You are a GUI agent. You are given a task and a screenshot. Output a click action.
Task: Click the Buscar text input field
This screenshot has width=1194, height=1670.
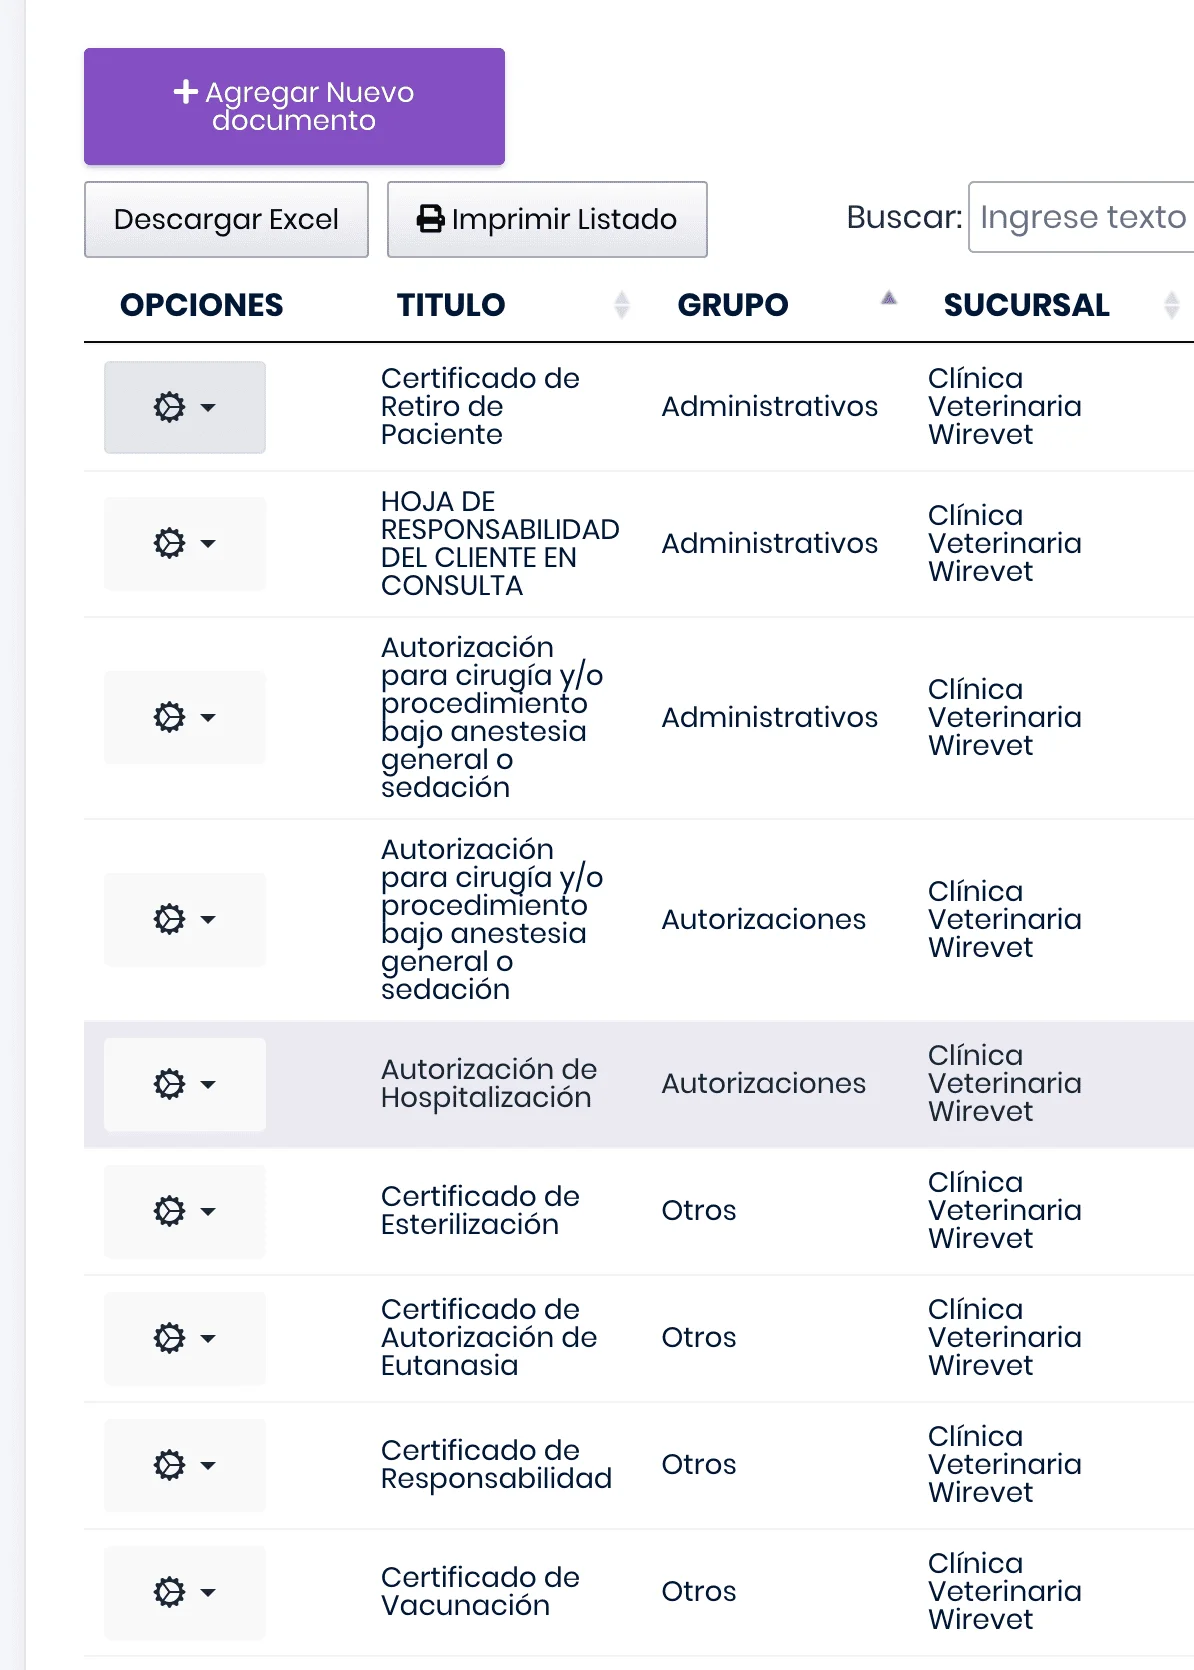click(x=1080, y=216)
